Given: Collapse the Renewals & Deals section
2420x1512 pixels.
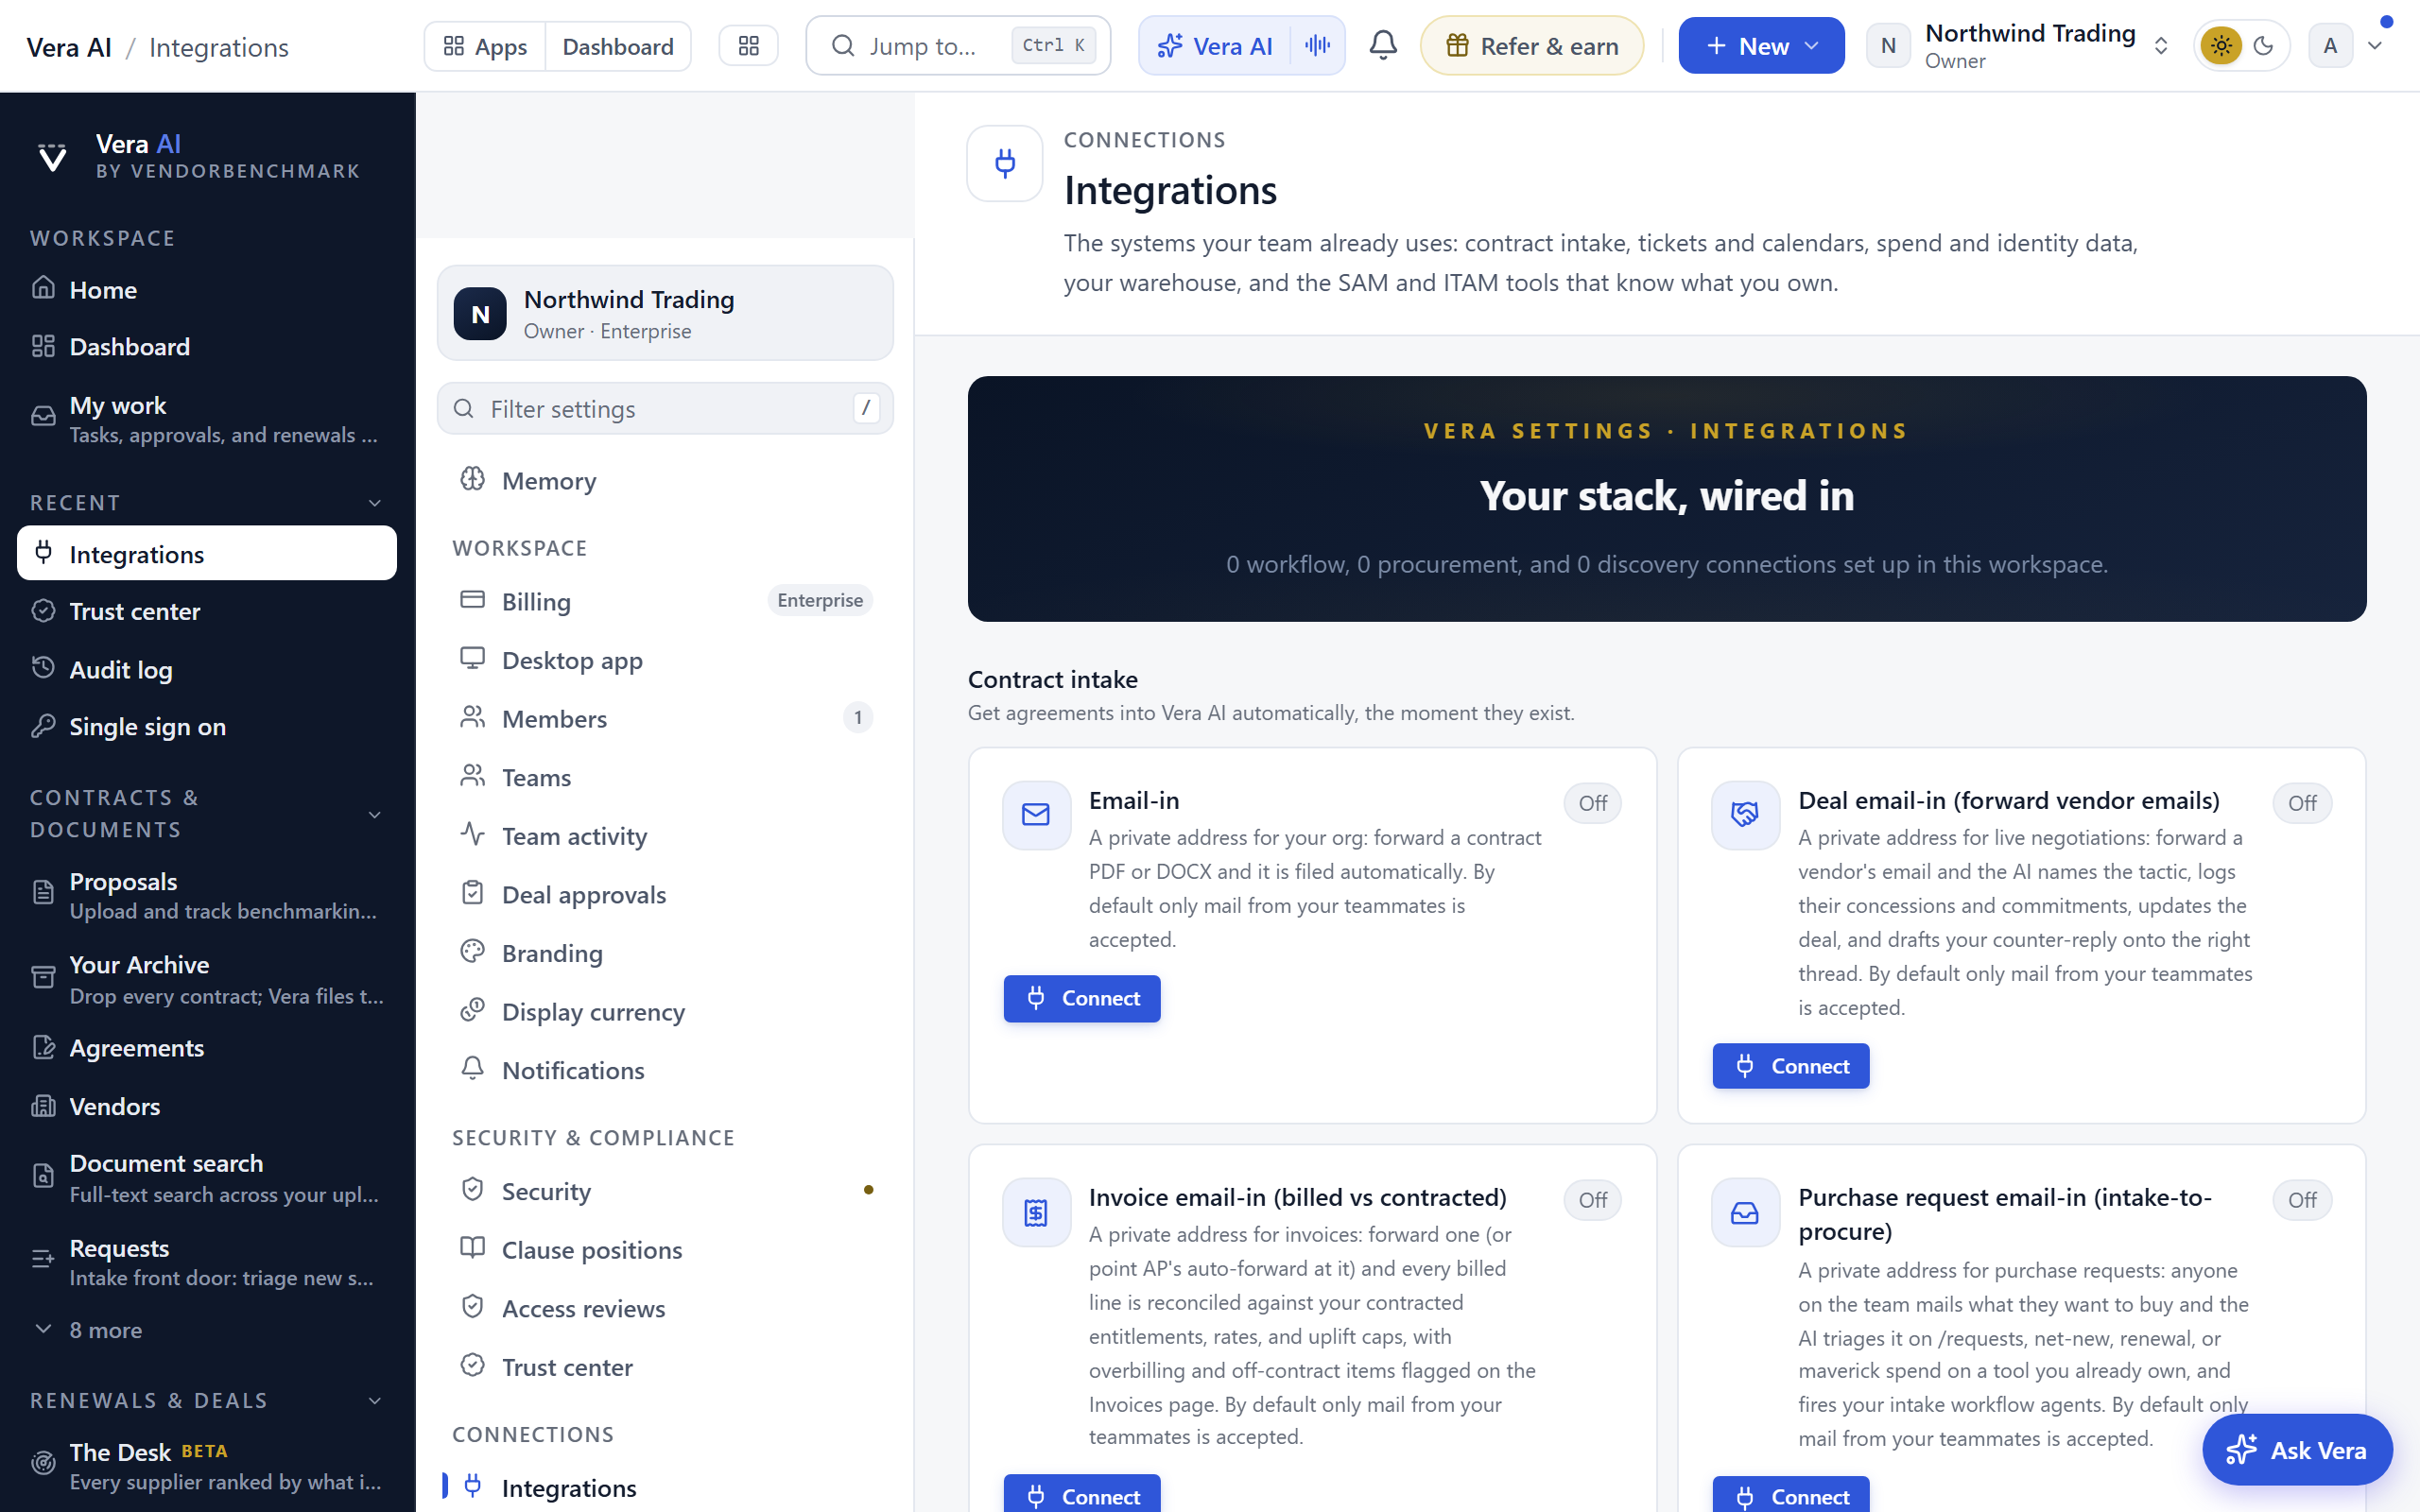Looking at the screenshot, I should (375, 1401).
